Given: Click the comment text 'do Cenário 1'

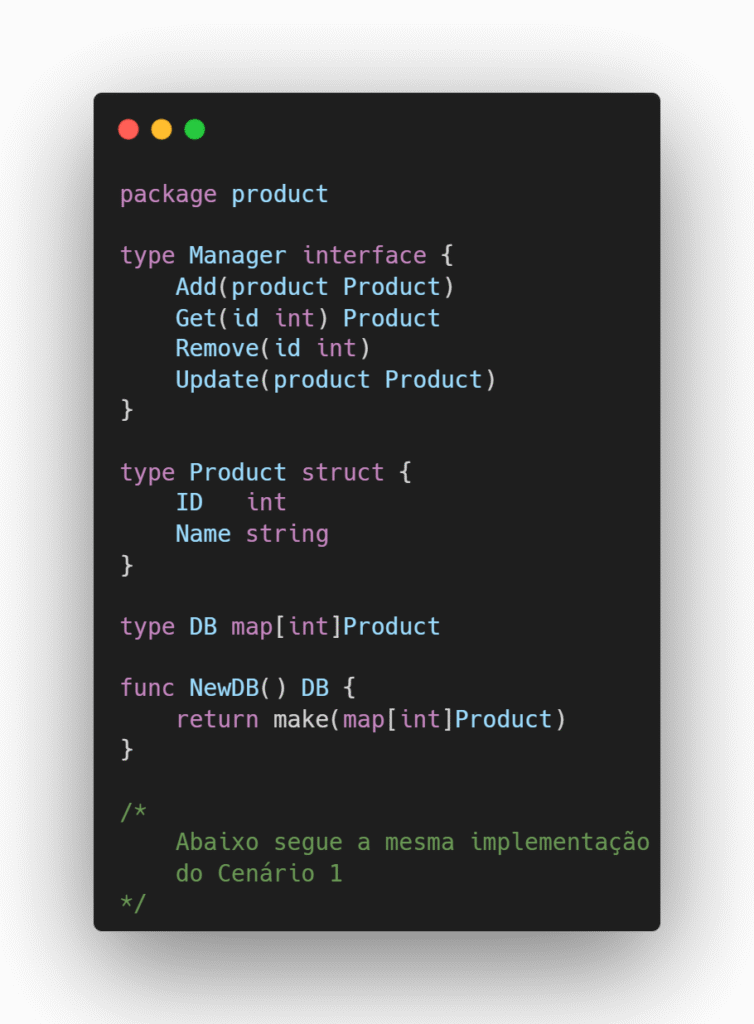Looking at the screenshot, I should [x=259, y=873].
